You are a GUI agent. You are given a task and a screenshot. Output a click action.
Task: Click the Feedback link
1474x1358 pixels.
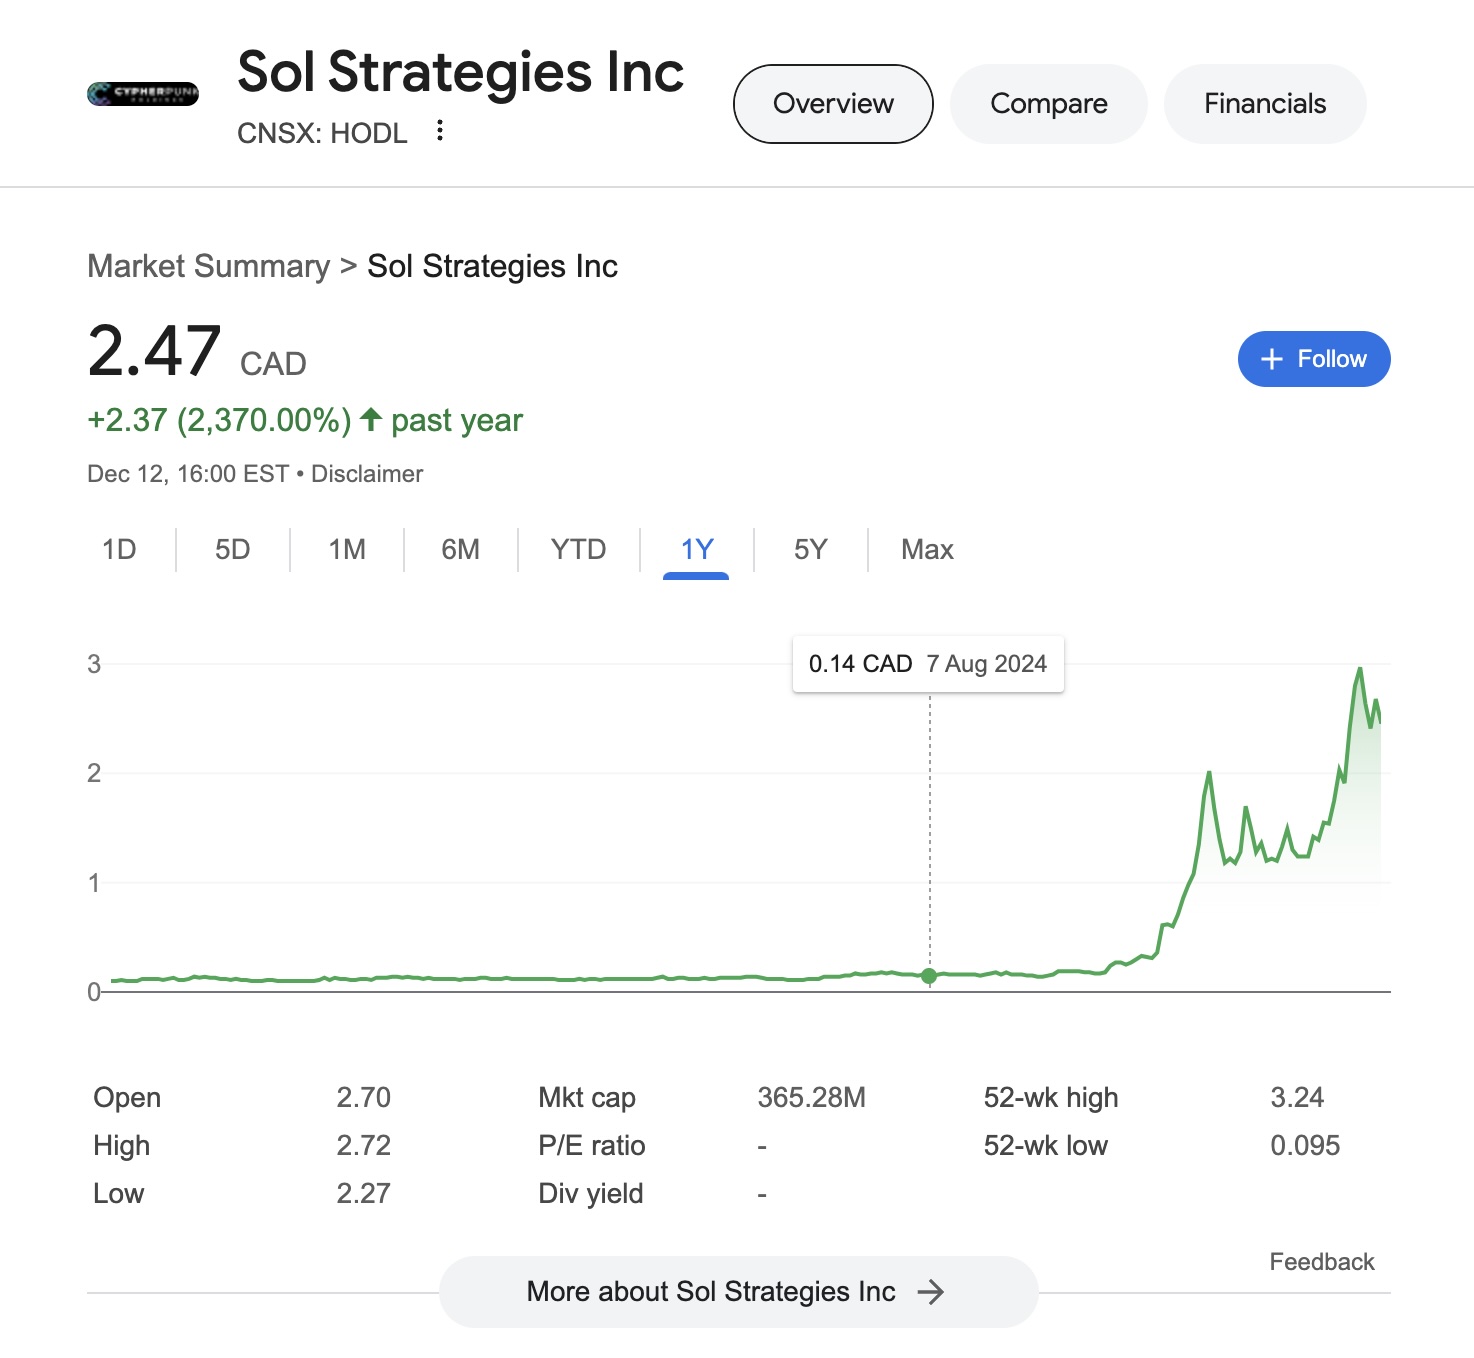[x=1322, y=1262]
